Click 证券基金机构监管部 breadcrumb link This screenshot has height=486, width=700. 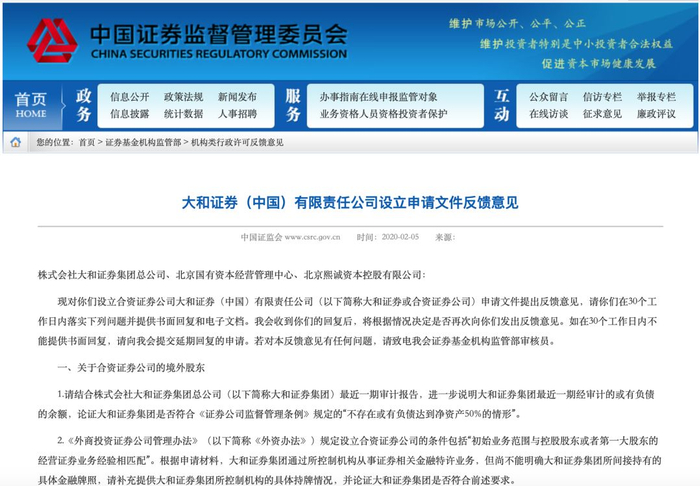143,142
